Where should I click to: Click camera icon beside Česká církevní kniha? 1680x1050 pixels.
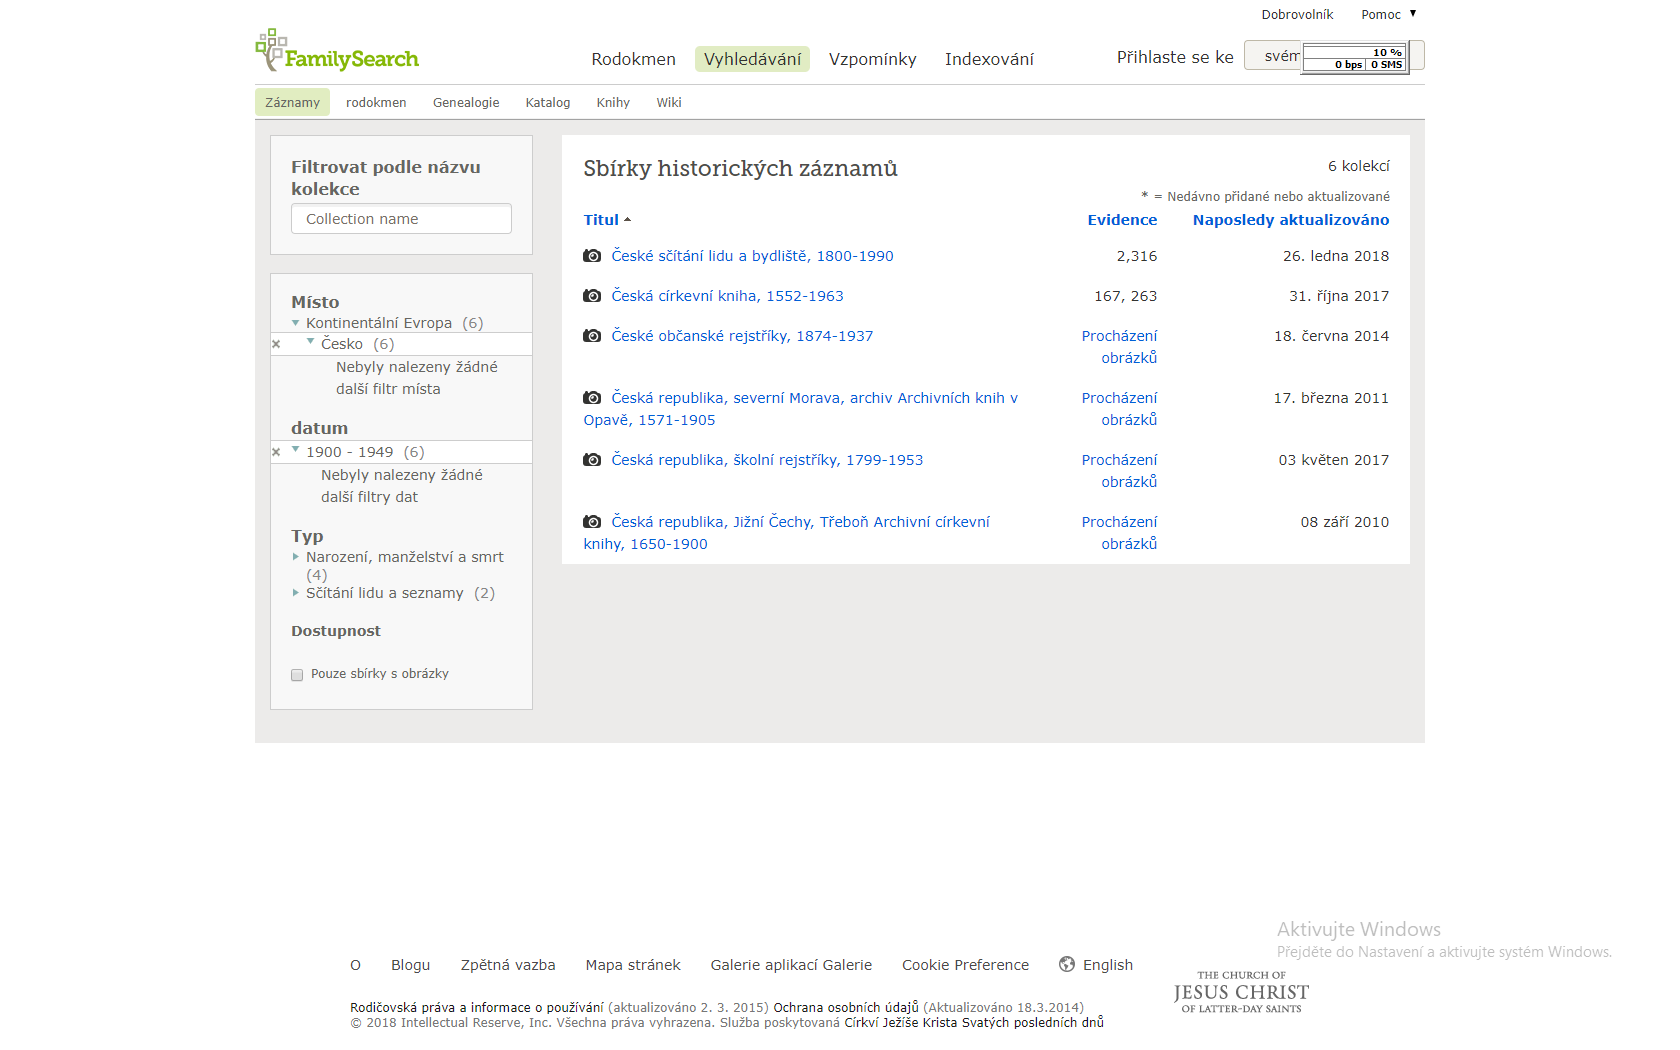pos(592,296)
